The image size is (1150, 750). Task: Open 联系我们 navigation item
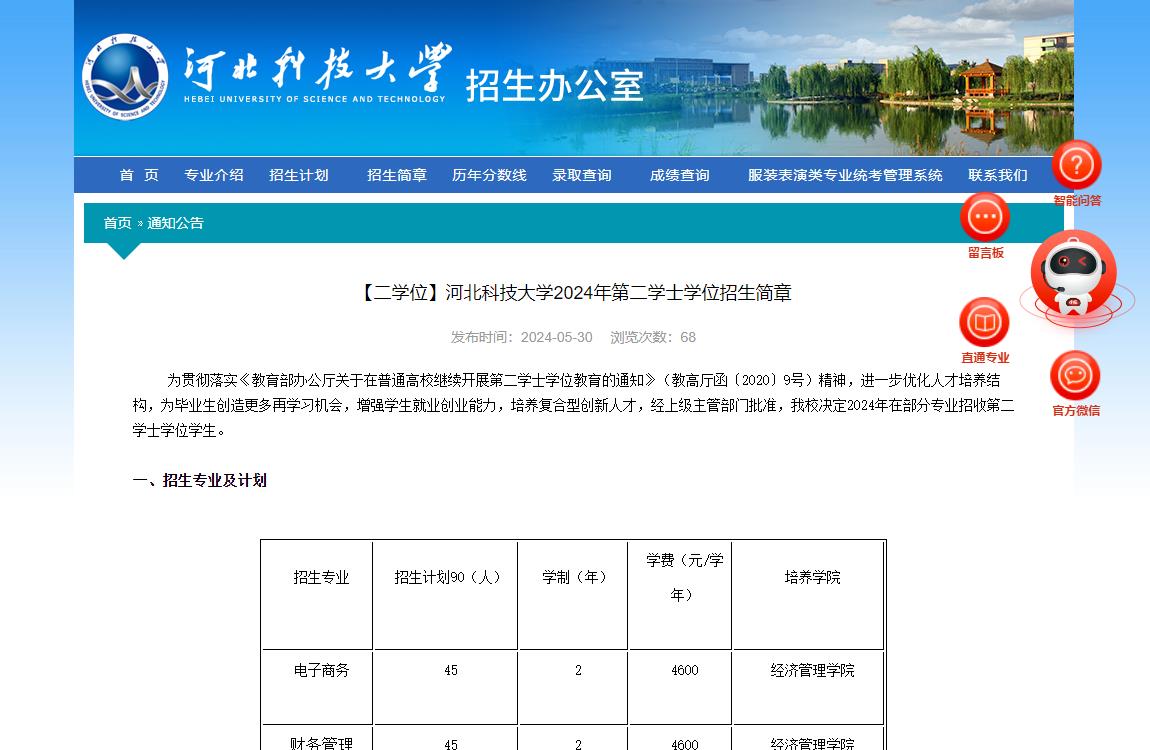coord(997,175)
